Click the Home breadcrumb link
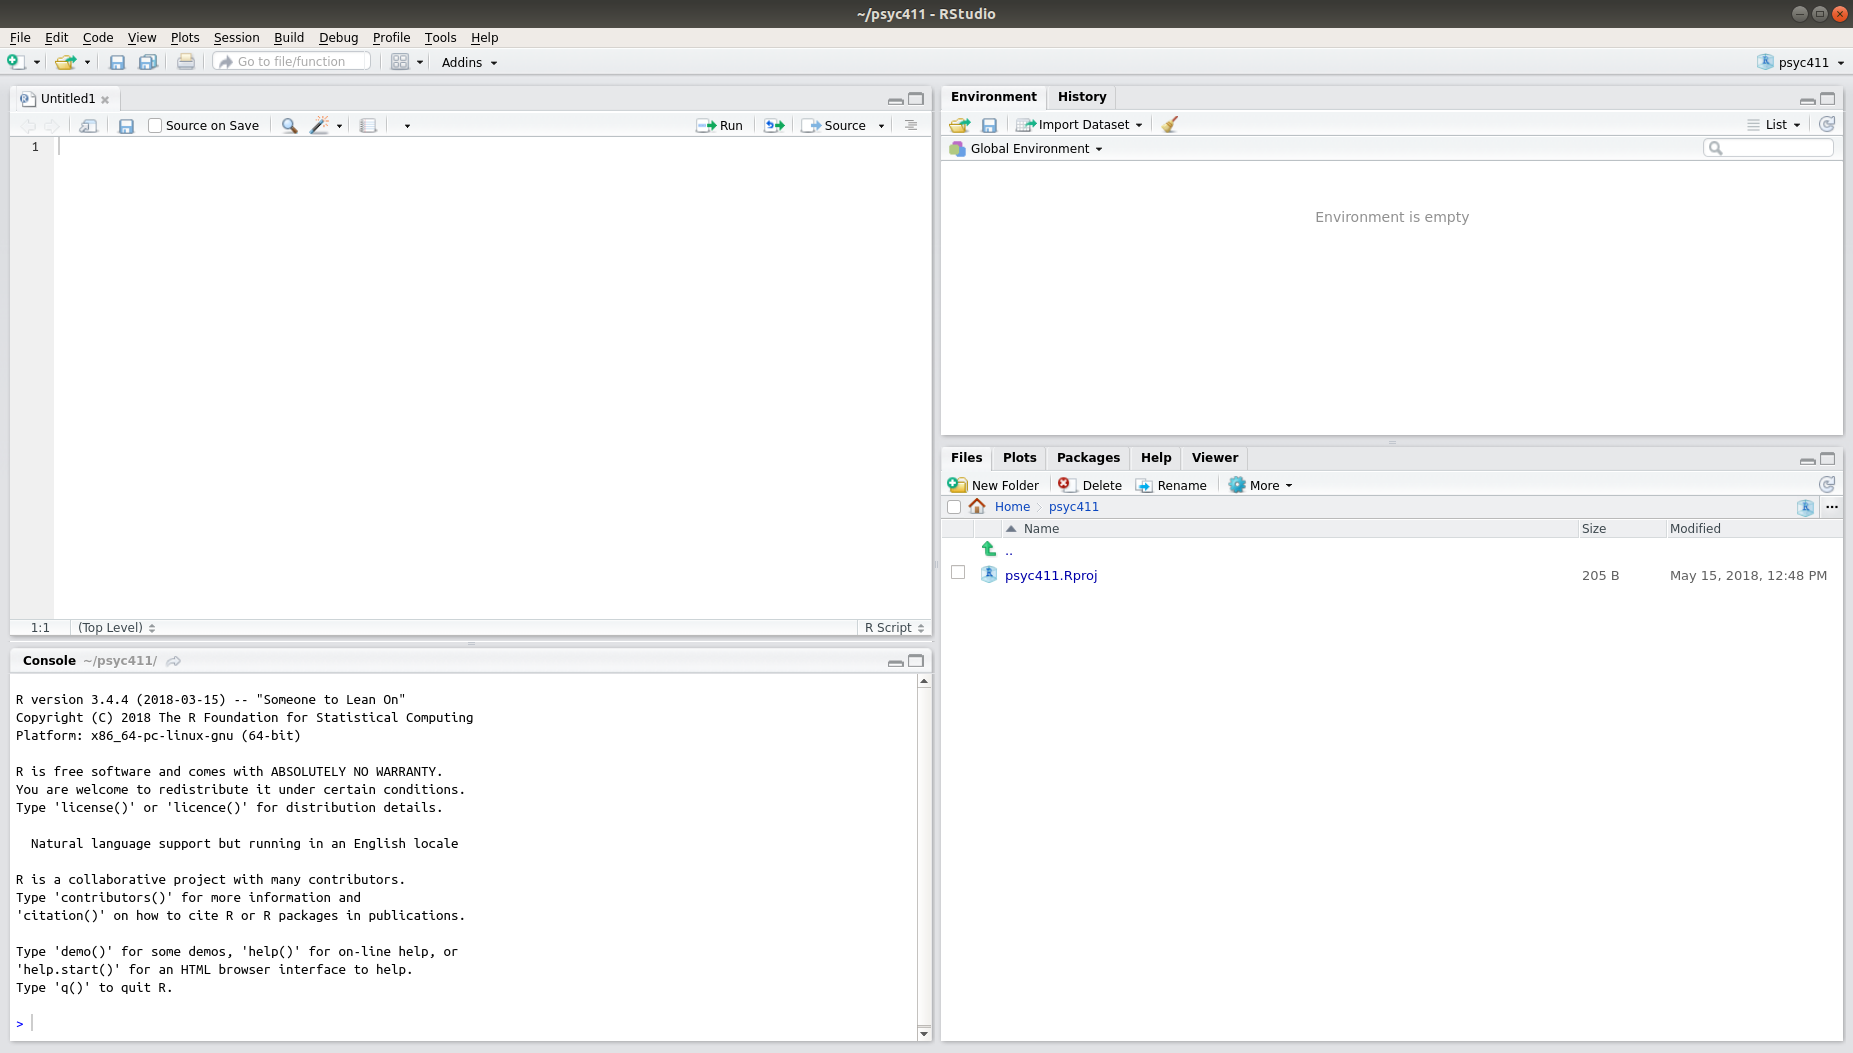The image size is (1853, 1053). pos(1012,507)
